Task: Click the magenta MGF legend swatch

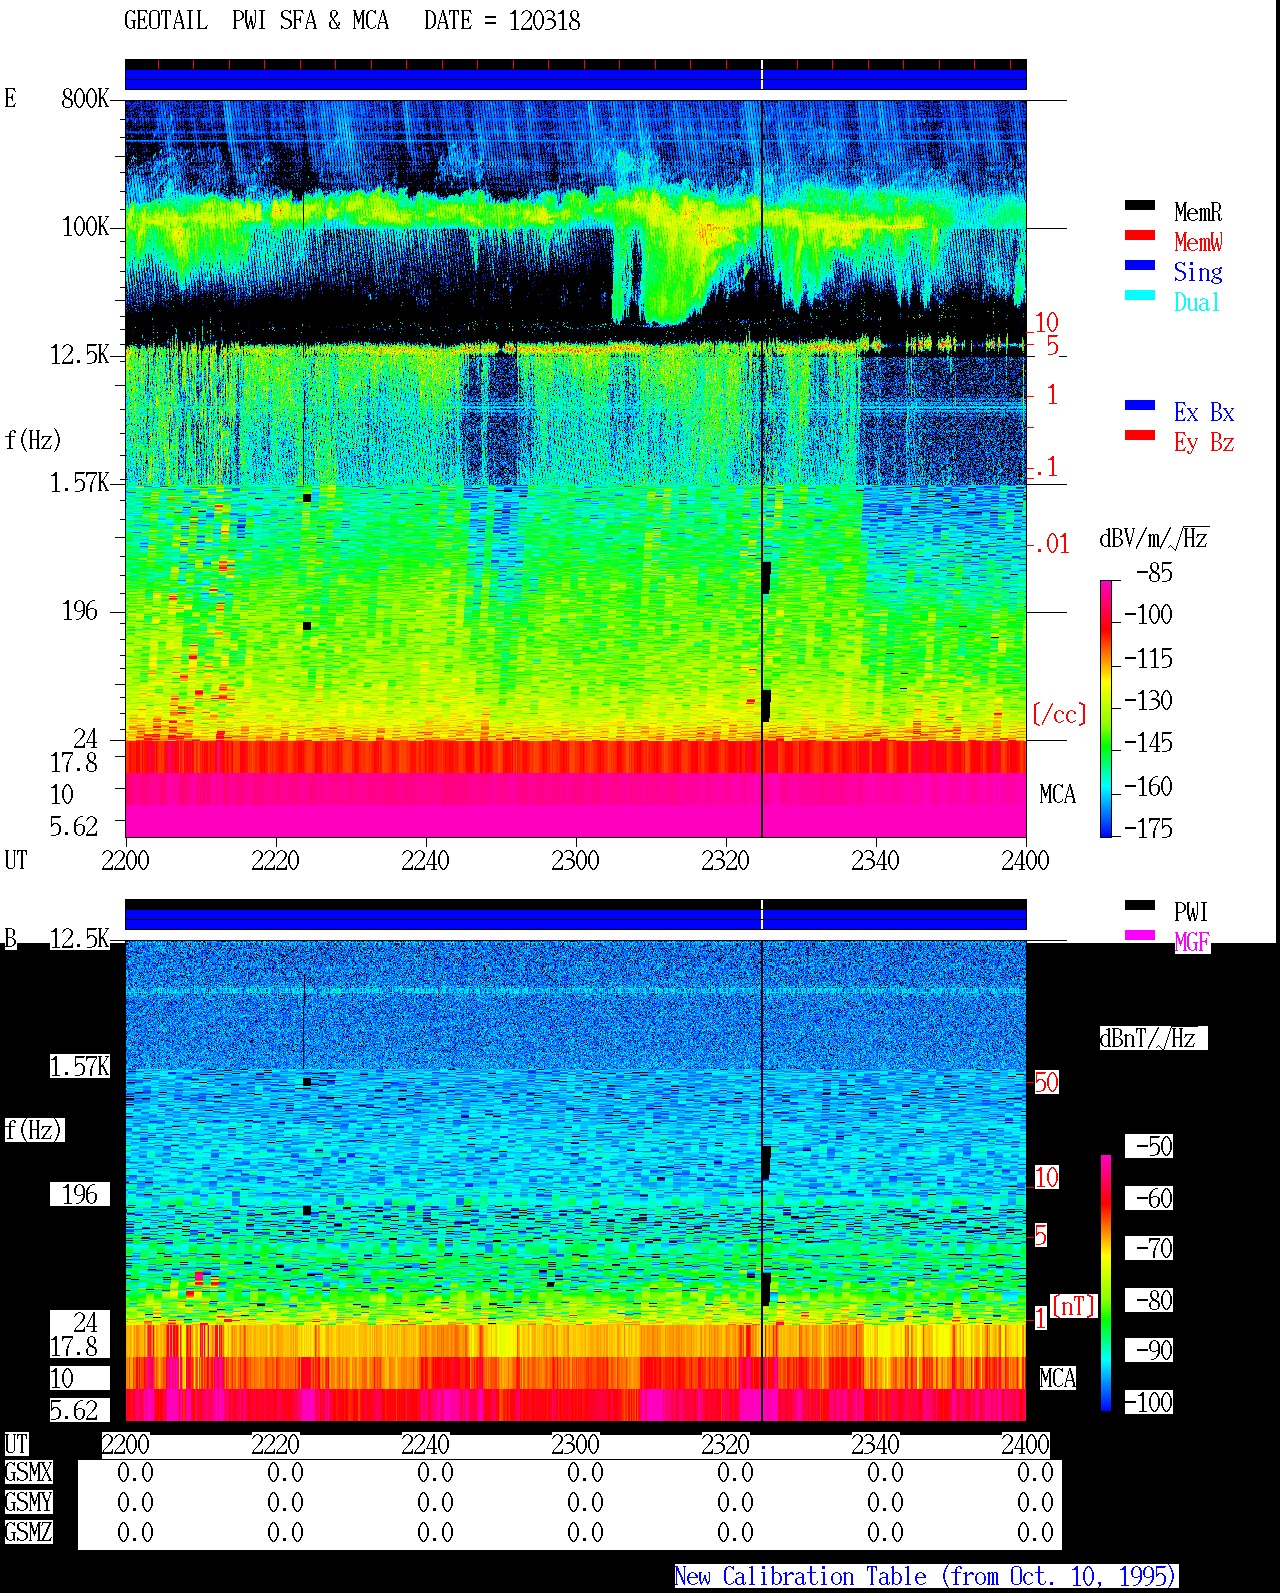Action: click(x=1140, y=936)
